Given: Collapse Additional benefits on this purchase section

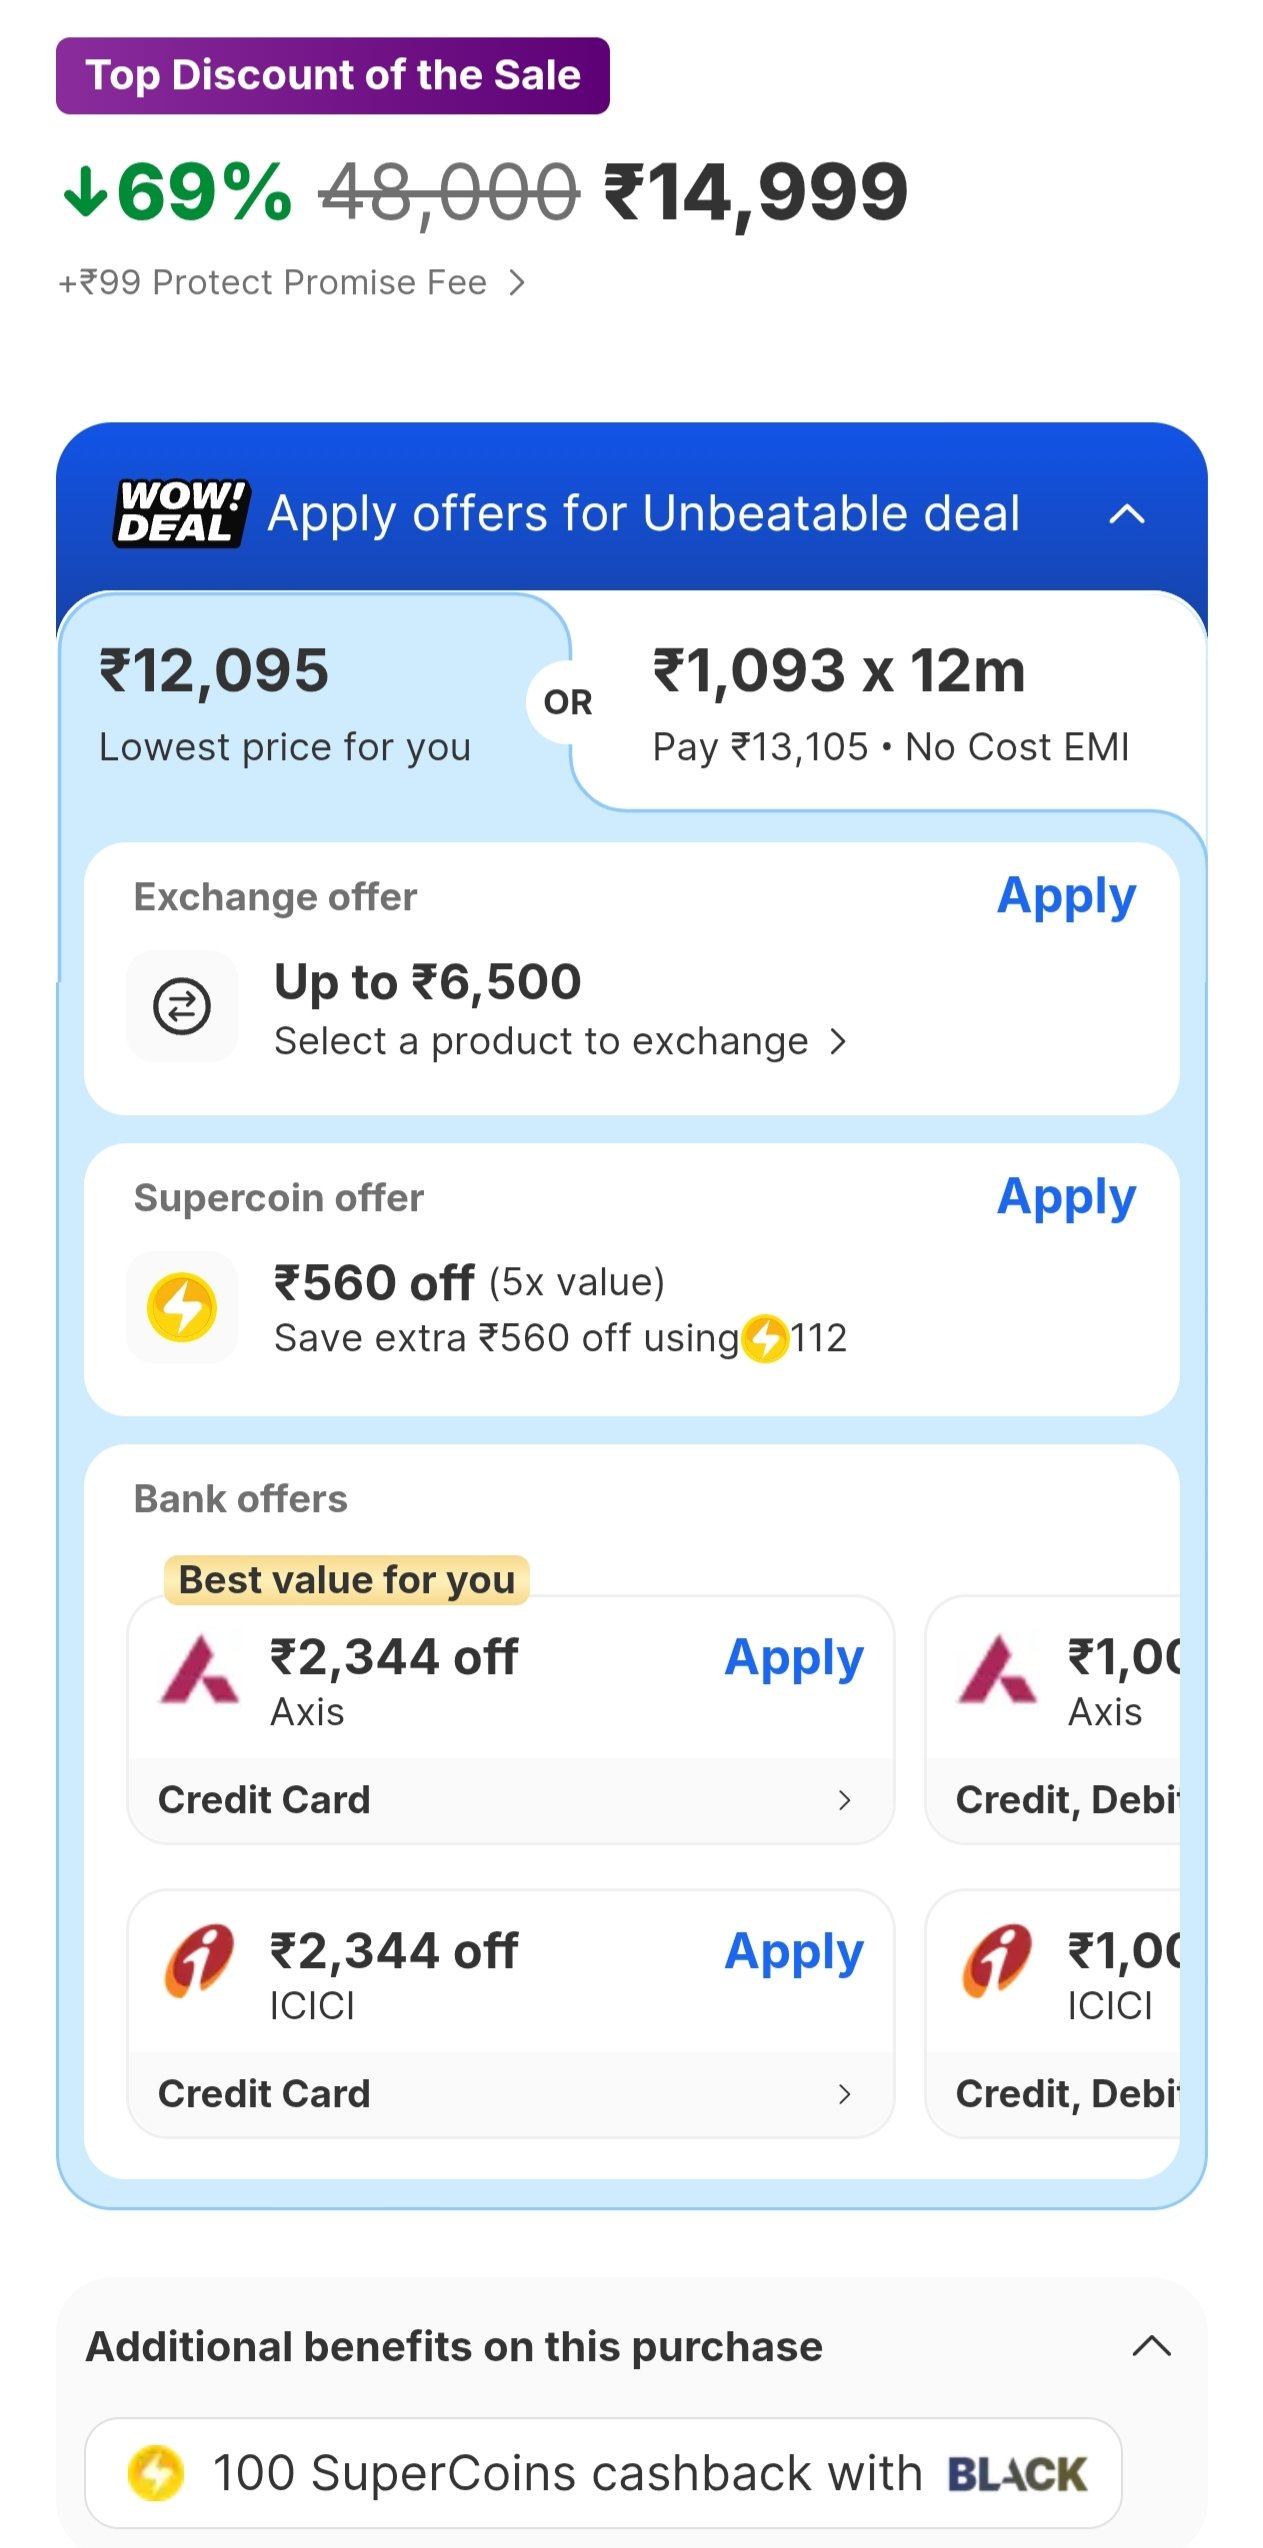Looking at the screenshot, I should coord(1151,2346).
